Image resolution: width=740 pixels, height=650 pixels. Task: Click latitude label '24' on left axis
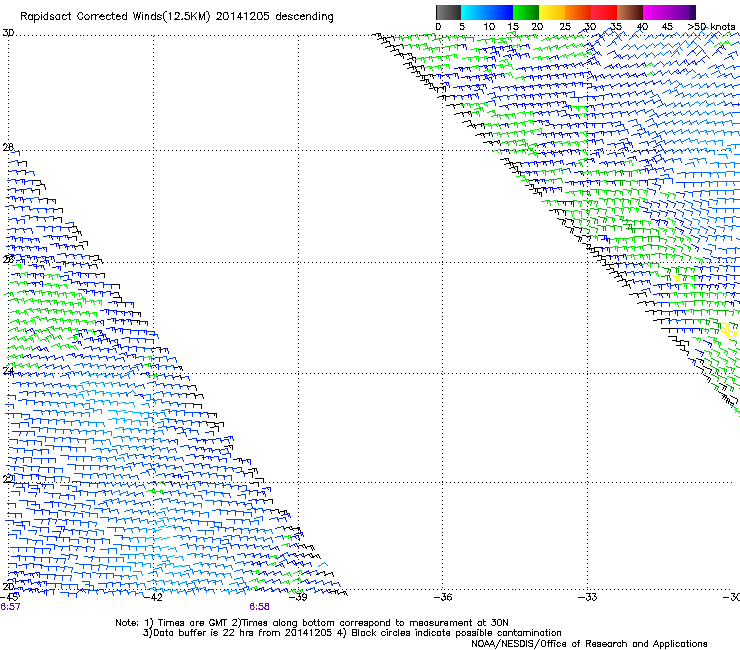pos(8,371)
